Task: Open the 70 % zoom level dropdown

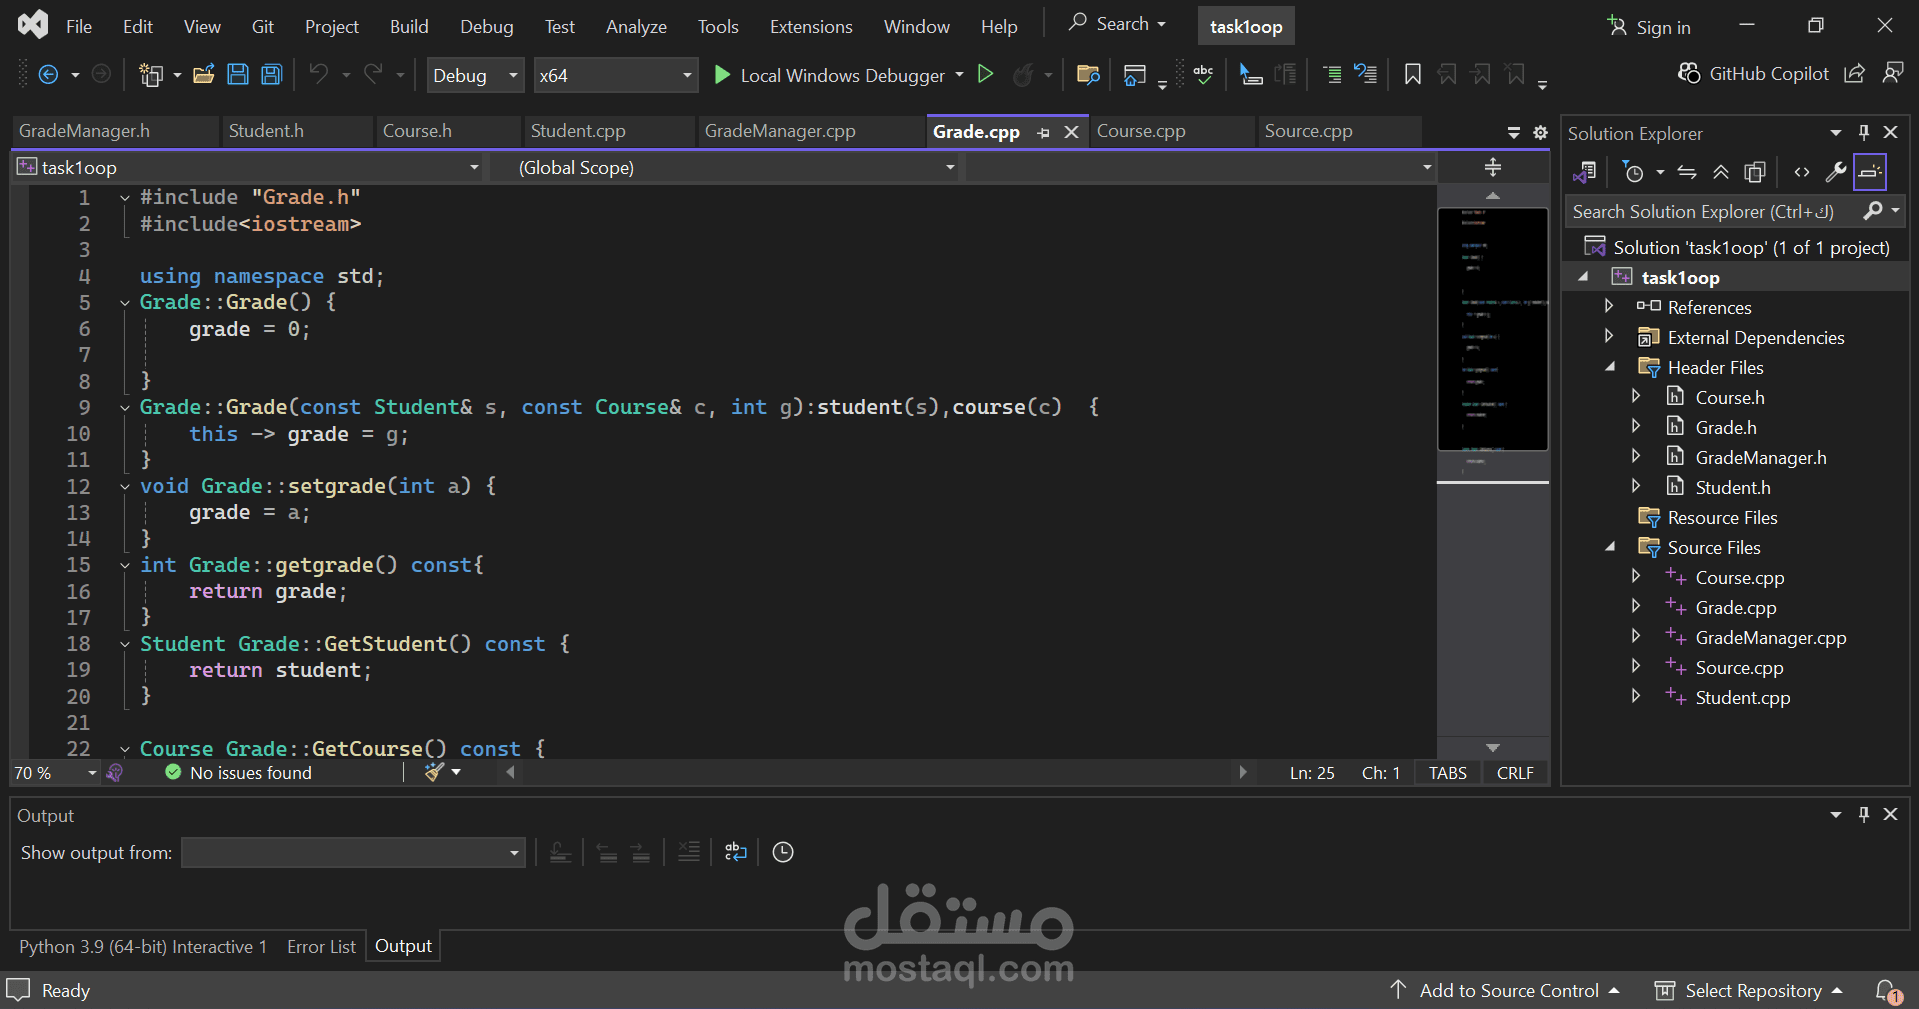Action: click(55, 773)
